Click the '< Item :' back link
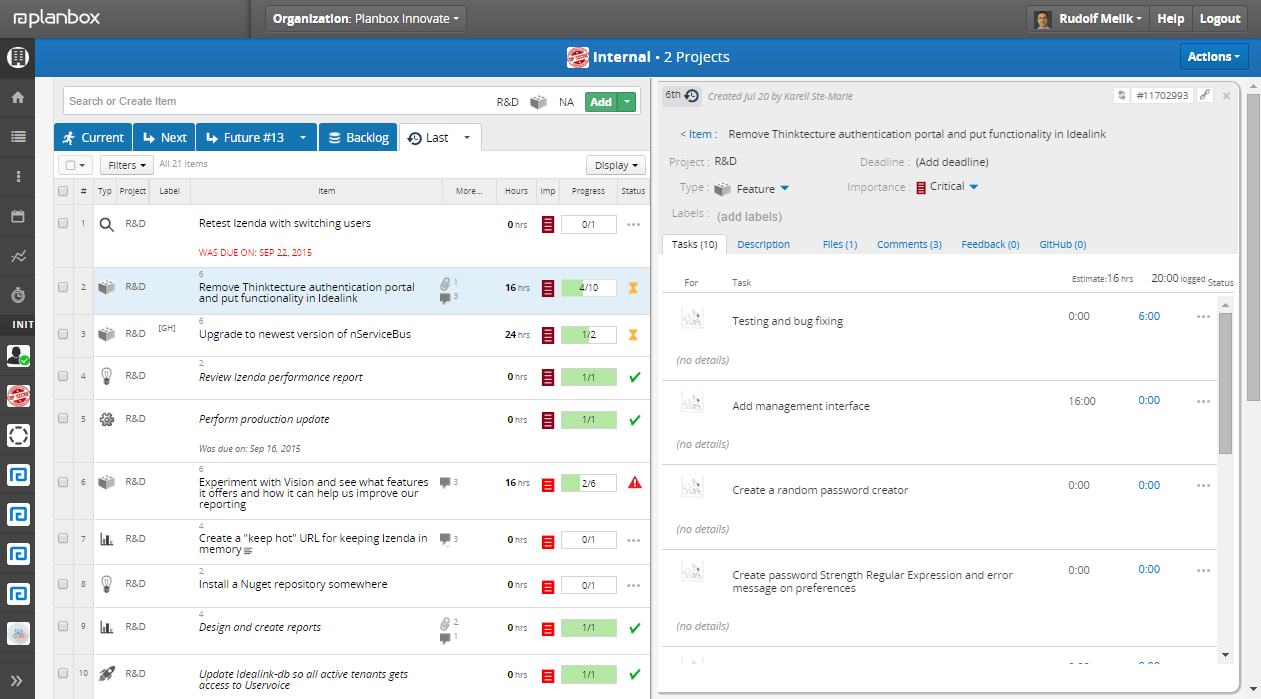 pyautogui.click(x=698, y=134)
